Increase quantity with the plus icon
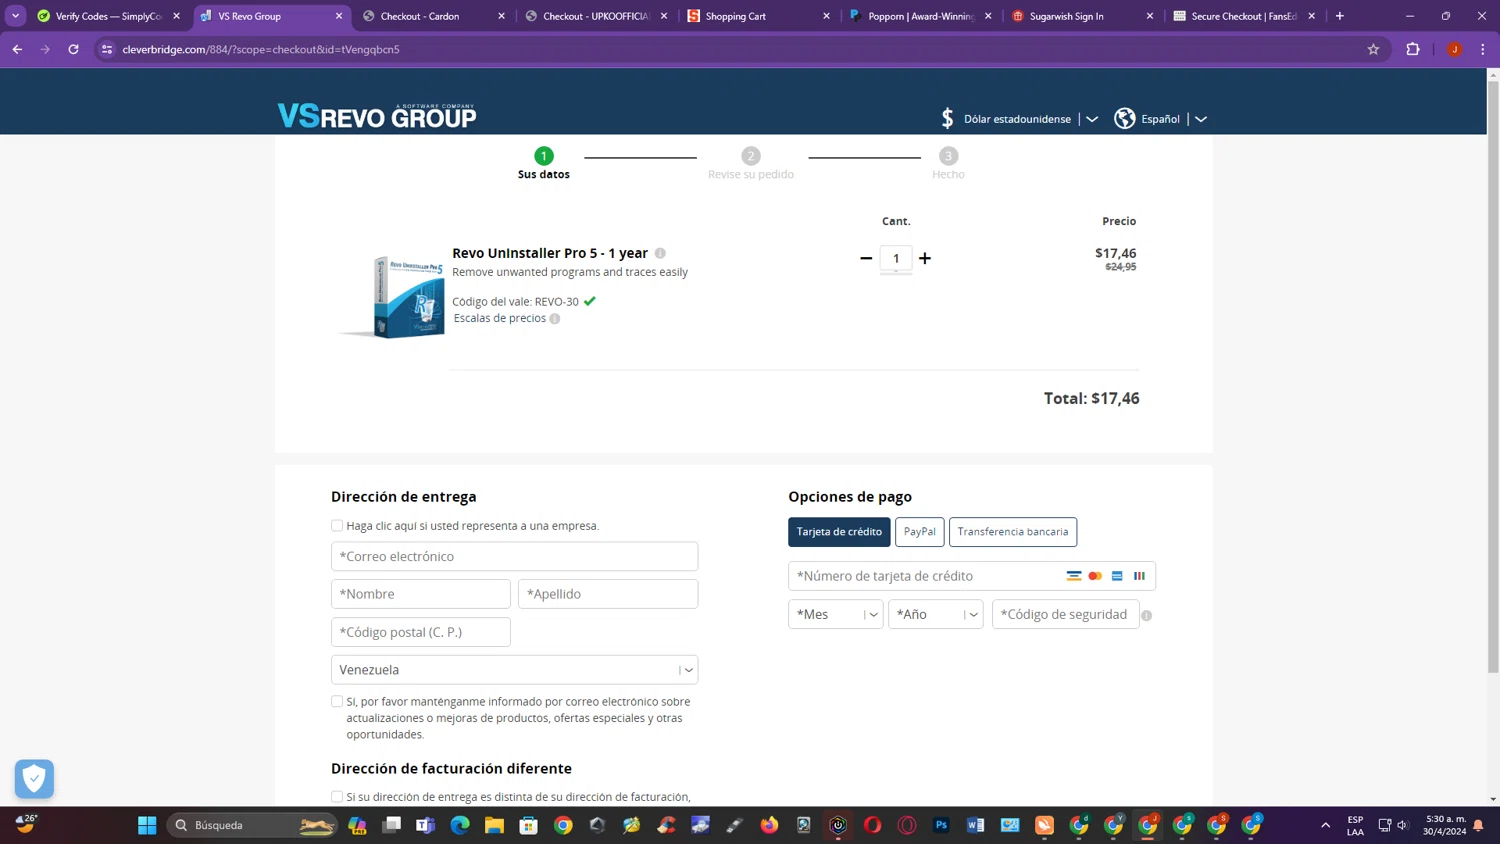This screenshot has height=844, width=1500. pos(925,258)
